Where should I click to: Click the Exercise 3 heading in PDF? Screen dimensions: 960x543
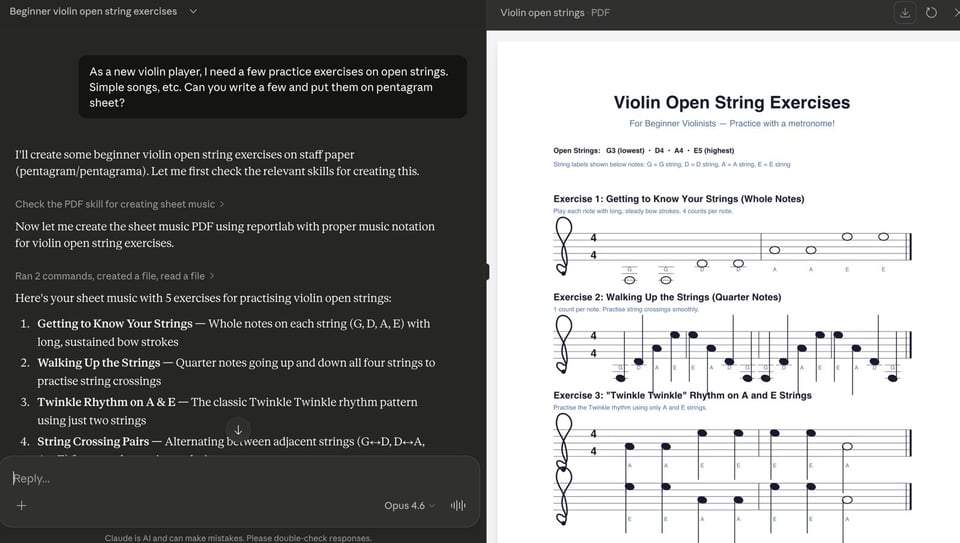pyautogui.click(x=682, y=395)
